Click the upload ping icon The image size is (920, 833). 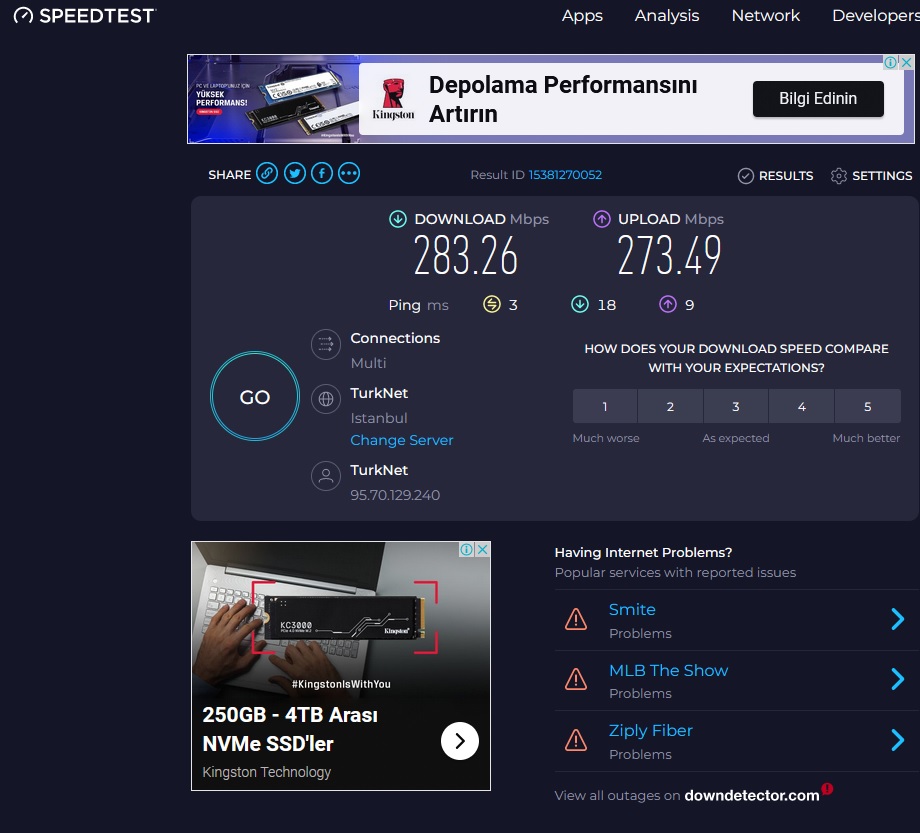[x=668, y=304]
